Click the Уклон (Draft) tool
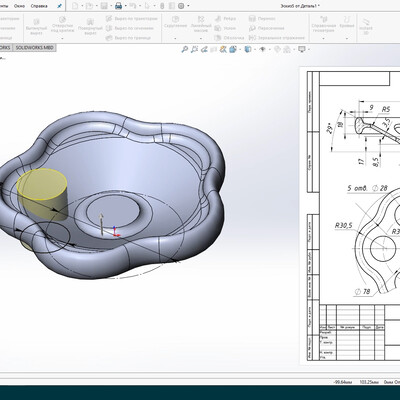Screen dimensions: 400x400 225,28
